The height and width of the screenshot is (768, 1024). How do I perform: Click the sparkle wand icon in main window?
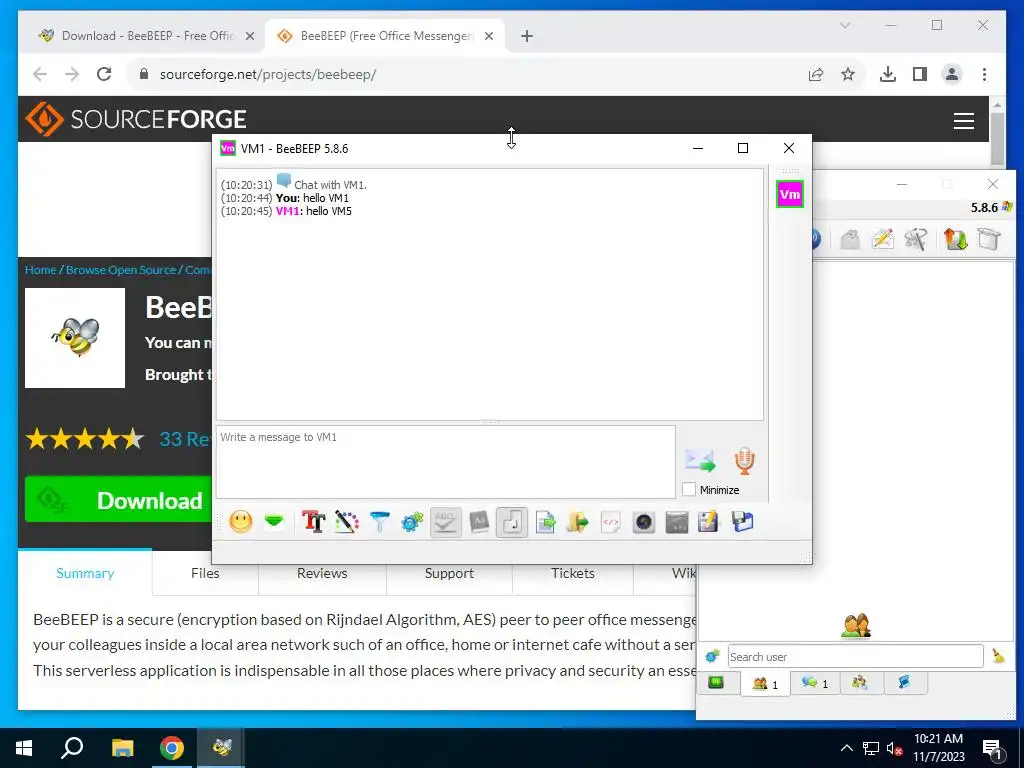[916, 239]
